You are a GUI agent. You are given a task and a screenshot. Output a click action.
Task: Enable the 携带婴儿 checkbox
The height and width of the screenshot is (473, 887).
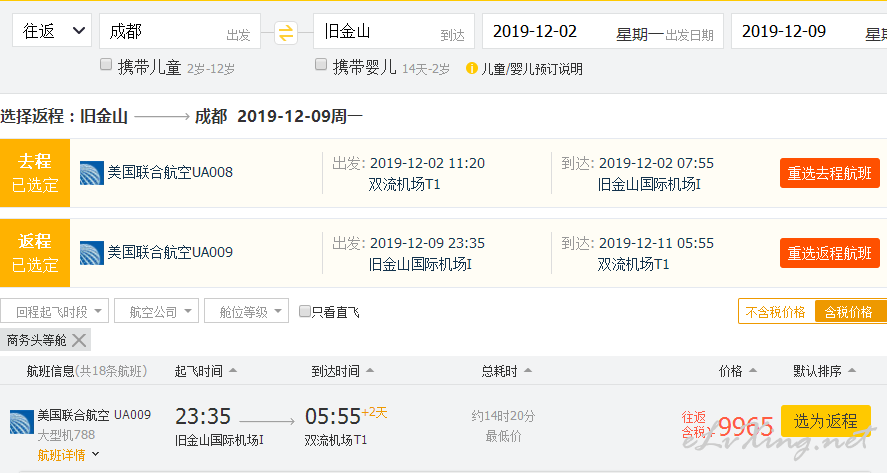point(321,65)
